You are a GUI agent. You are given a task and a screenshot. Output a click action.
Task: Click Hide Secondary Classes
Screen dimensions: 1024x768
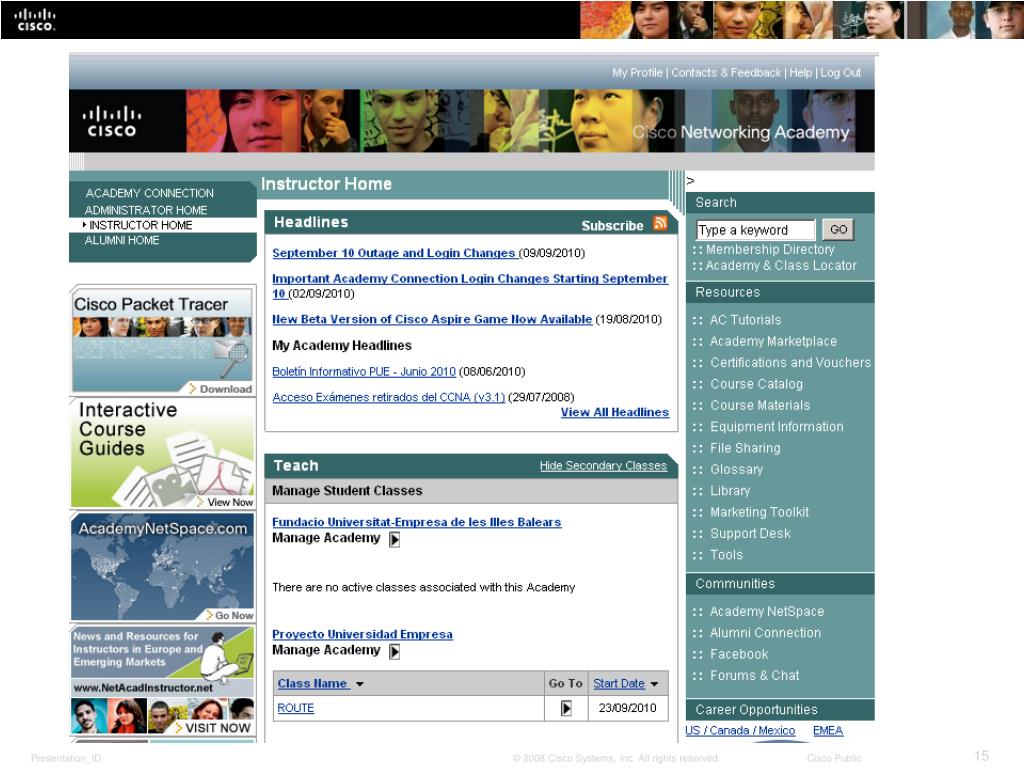click(x=603, y=466)
